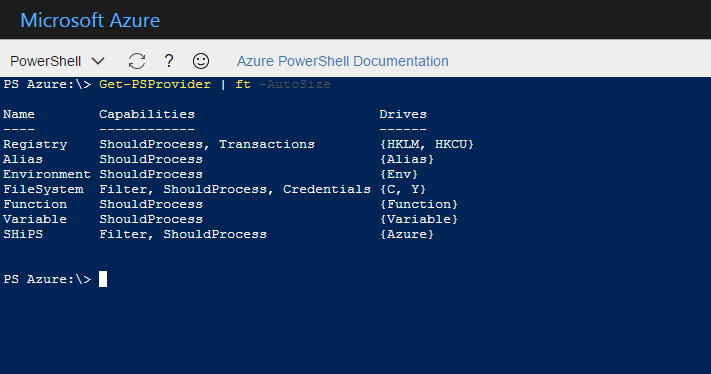The image size is (711, 374).
Task: Select the Alias provider name
Action: click(23, 159)
